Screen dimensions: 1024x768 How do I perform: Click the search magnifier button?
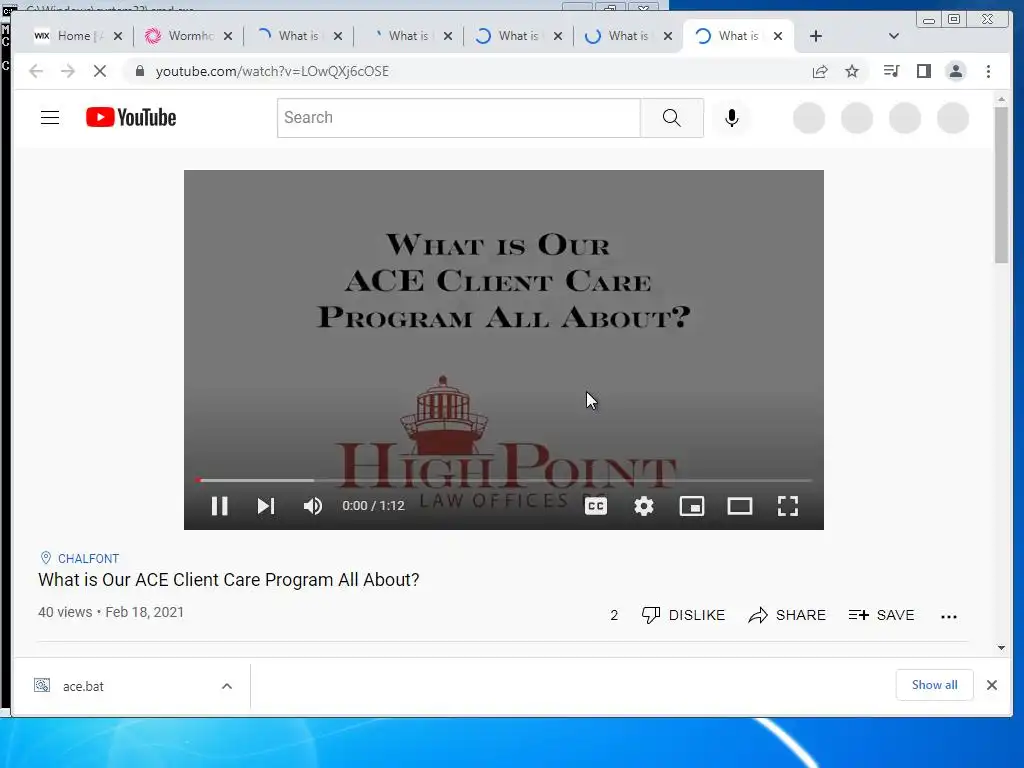671,118
